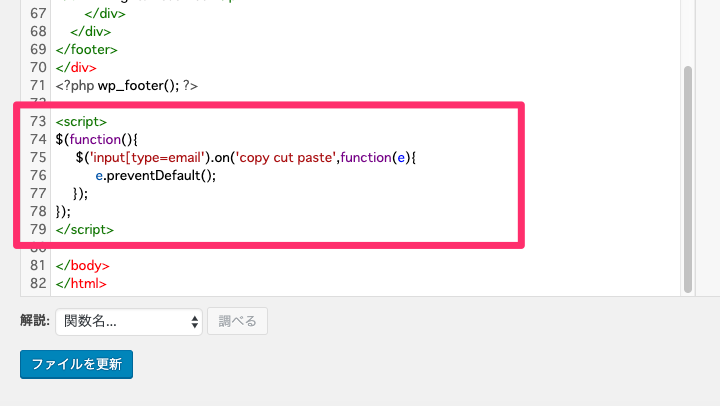Click e.preventDefault(); on line 76
The width and height of the screenshot is (720, 406).
tap(156, 176)
